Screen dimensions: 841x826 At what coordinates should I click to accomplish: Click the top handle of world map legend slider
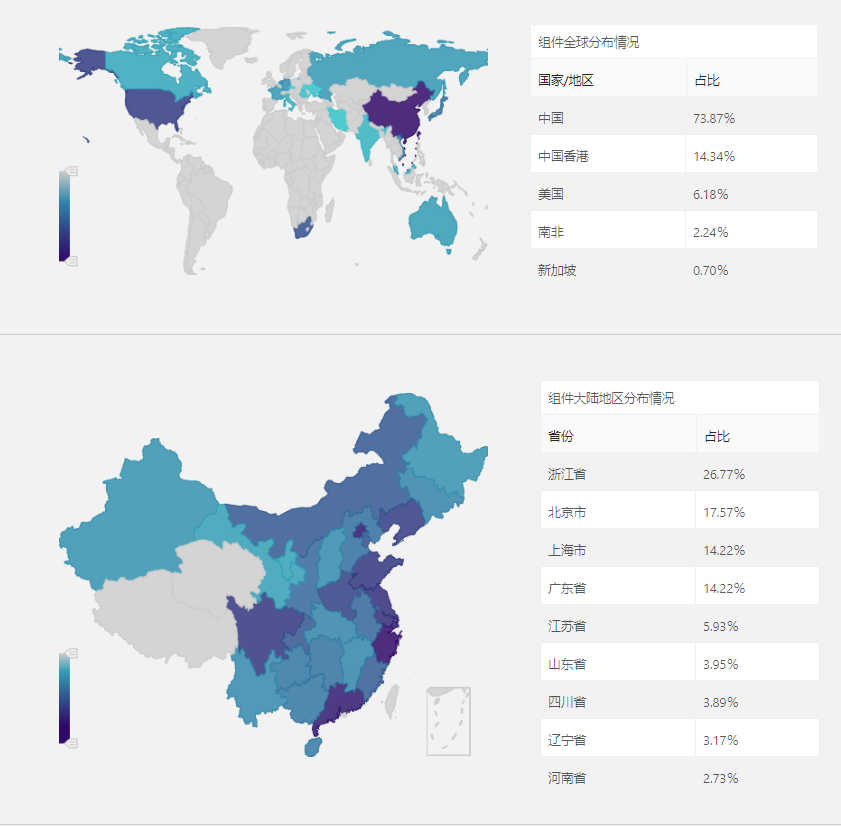click(72, 171)
